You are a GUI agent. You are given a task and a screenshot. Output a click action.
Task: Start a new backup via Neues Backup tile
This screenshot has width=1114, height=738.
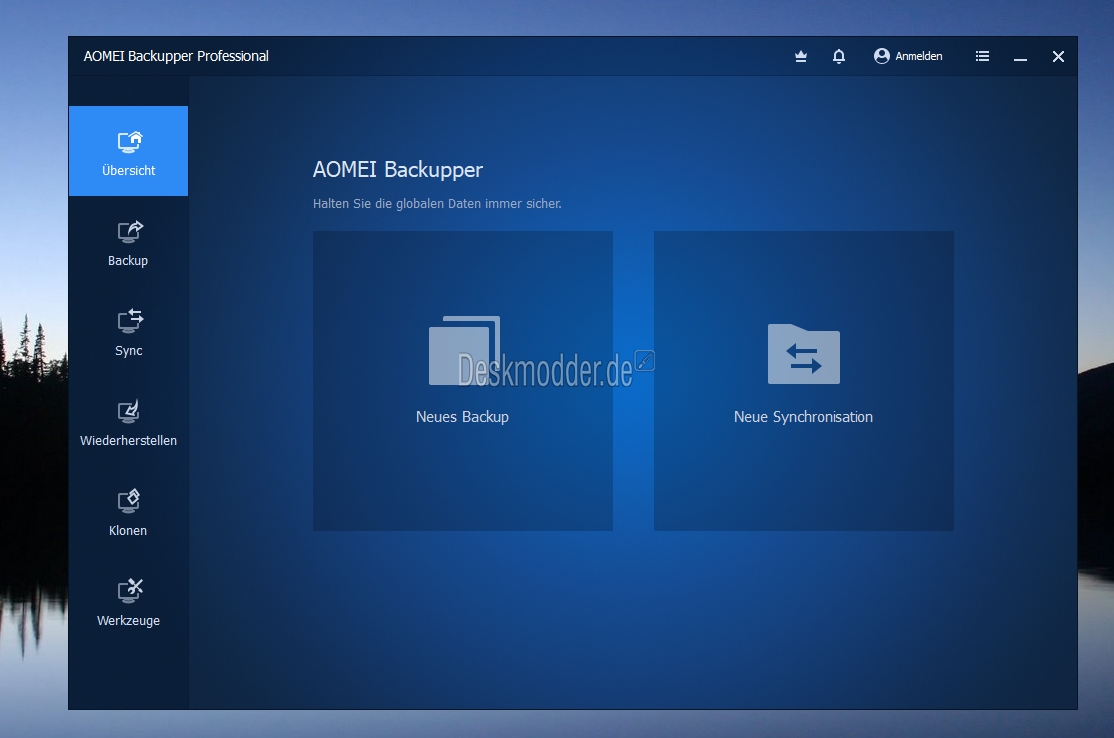coord(463,381)
